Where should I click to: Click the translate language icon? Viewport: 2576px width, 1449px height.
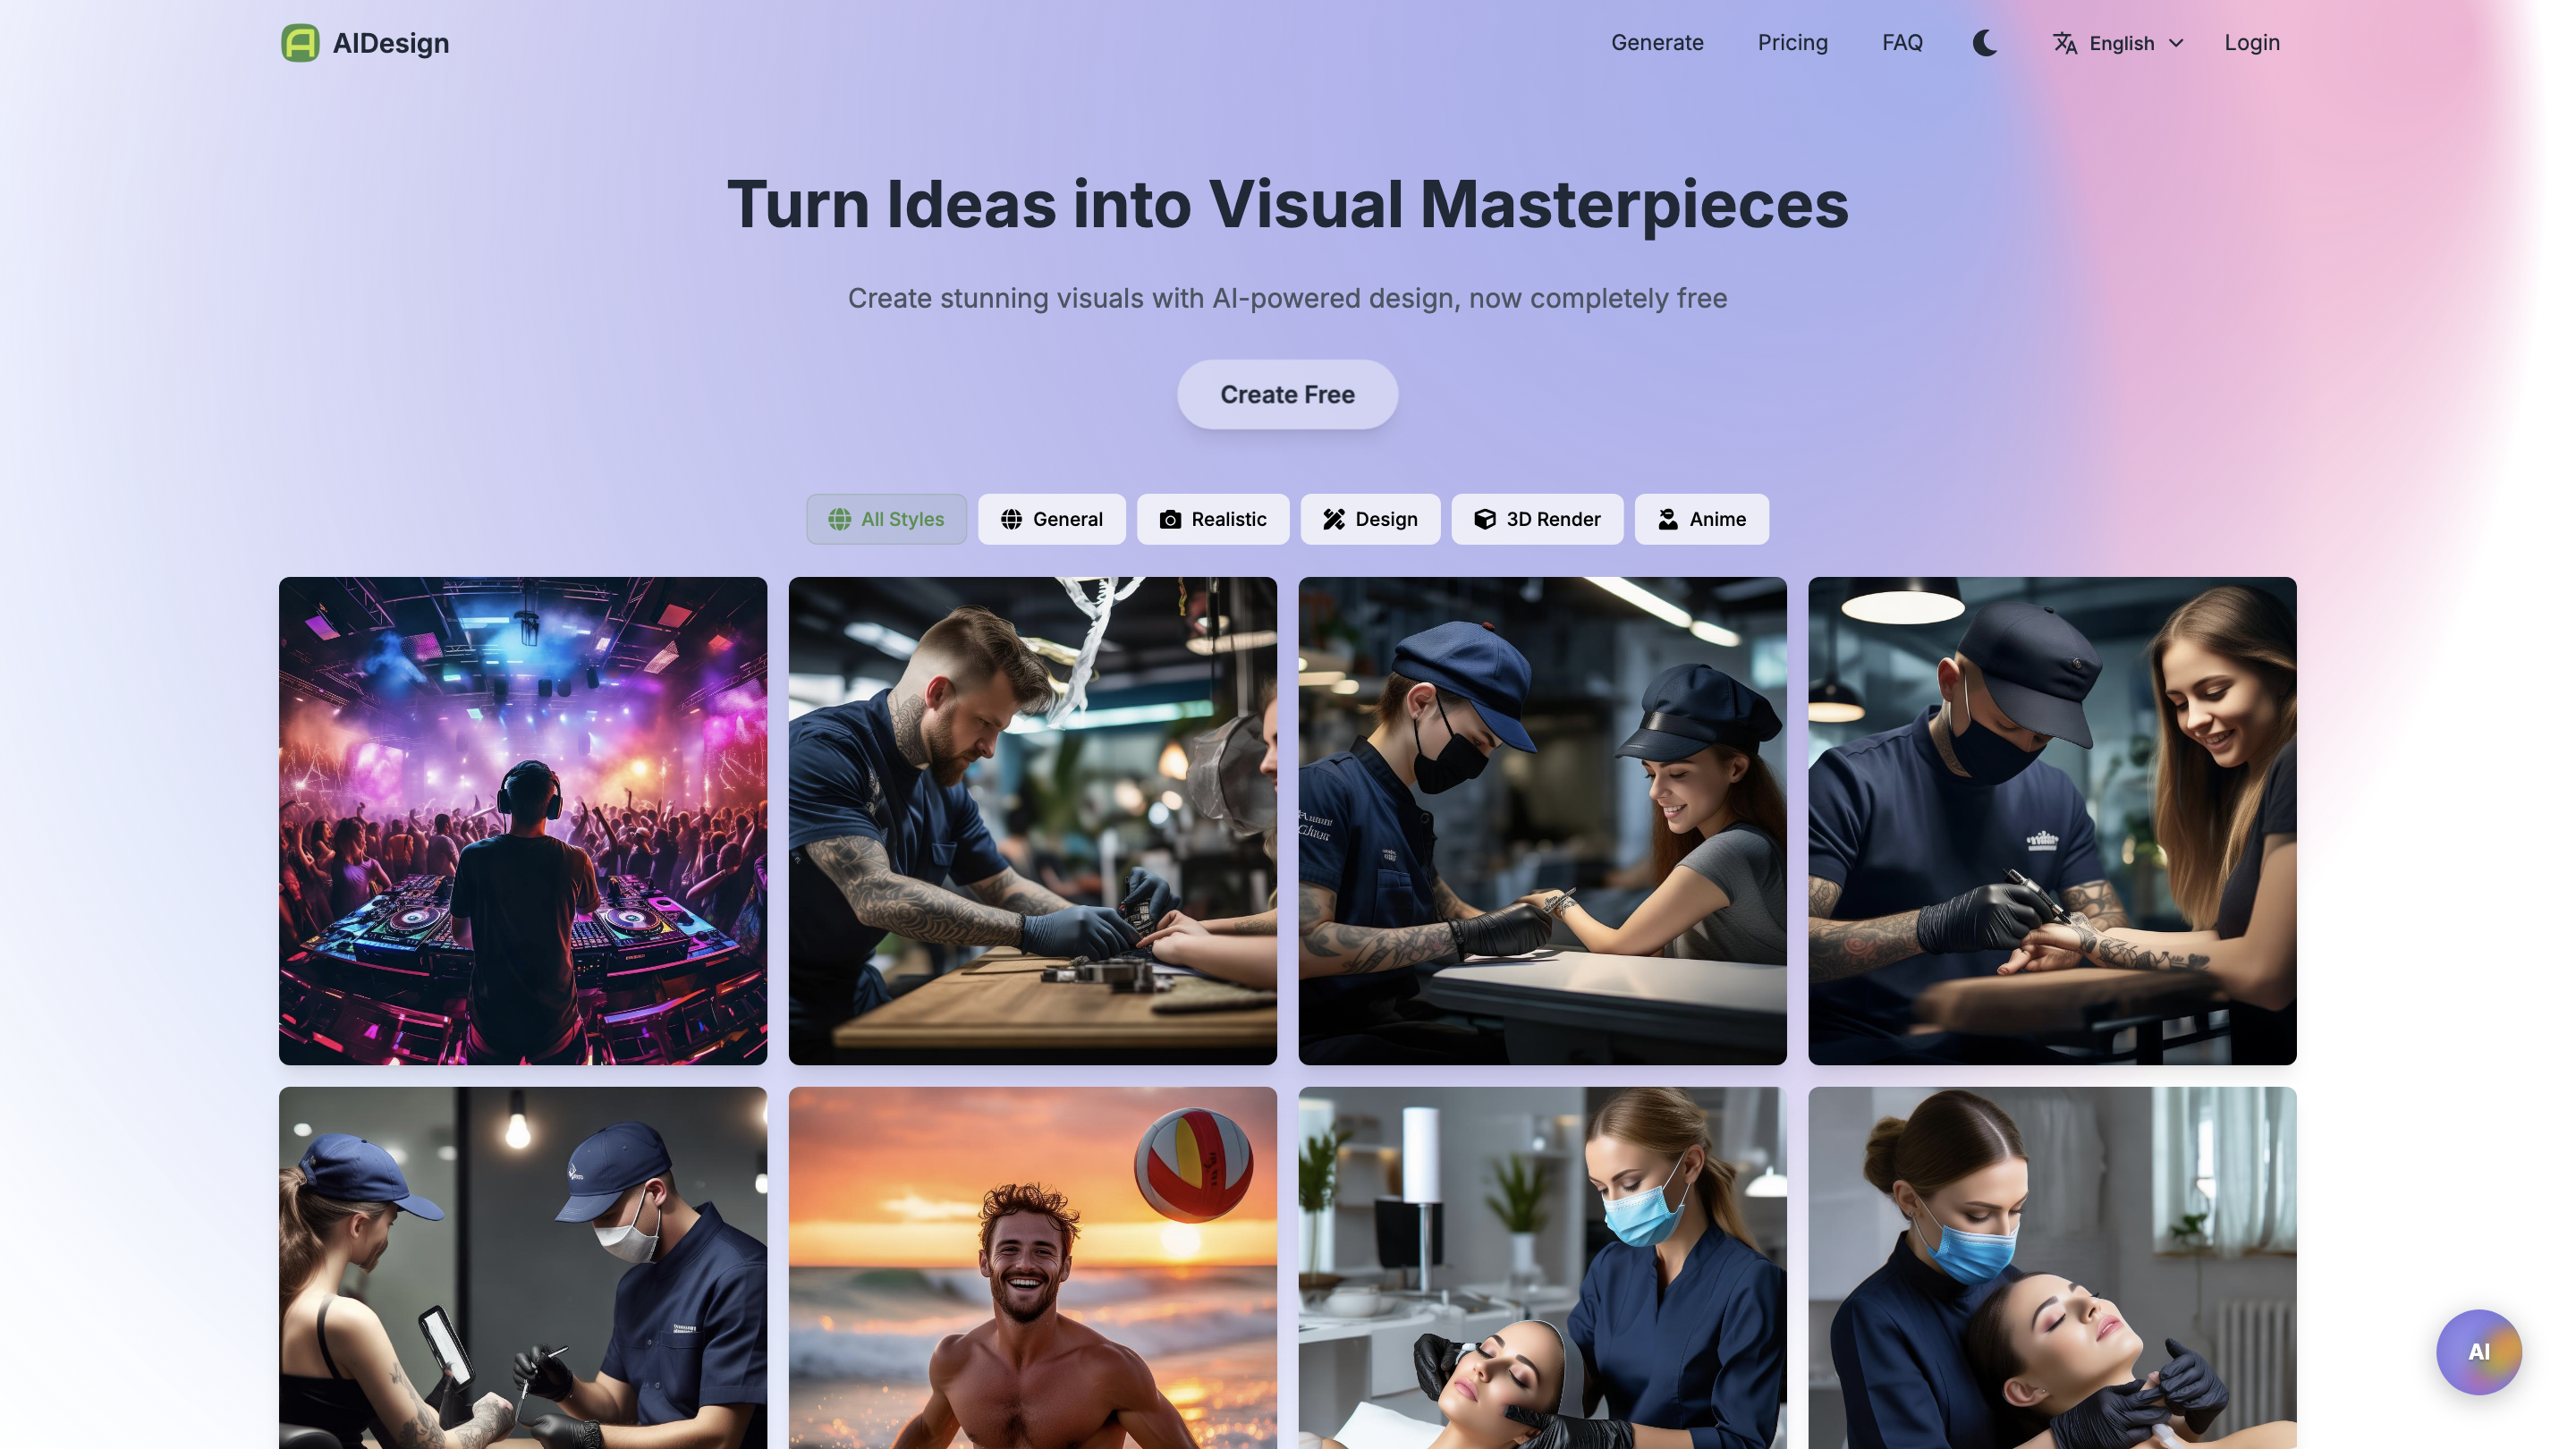(x=2065, y=43)
